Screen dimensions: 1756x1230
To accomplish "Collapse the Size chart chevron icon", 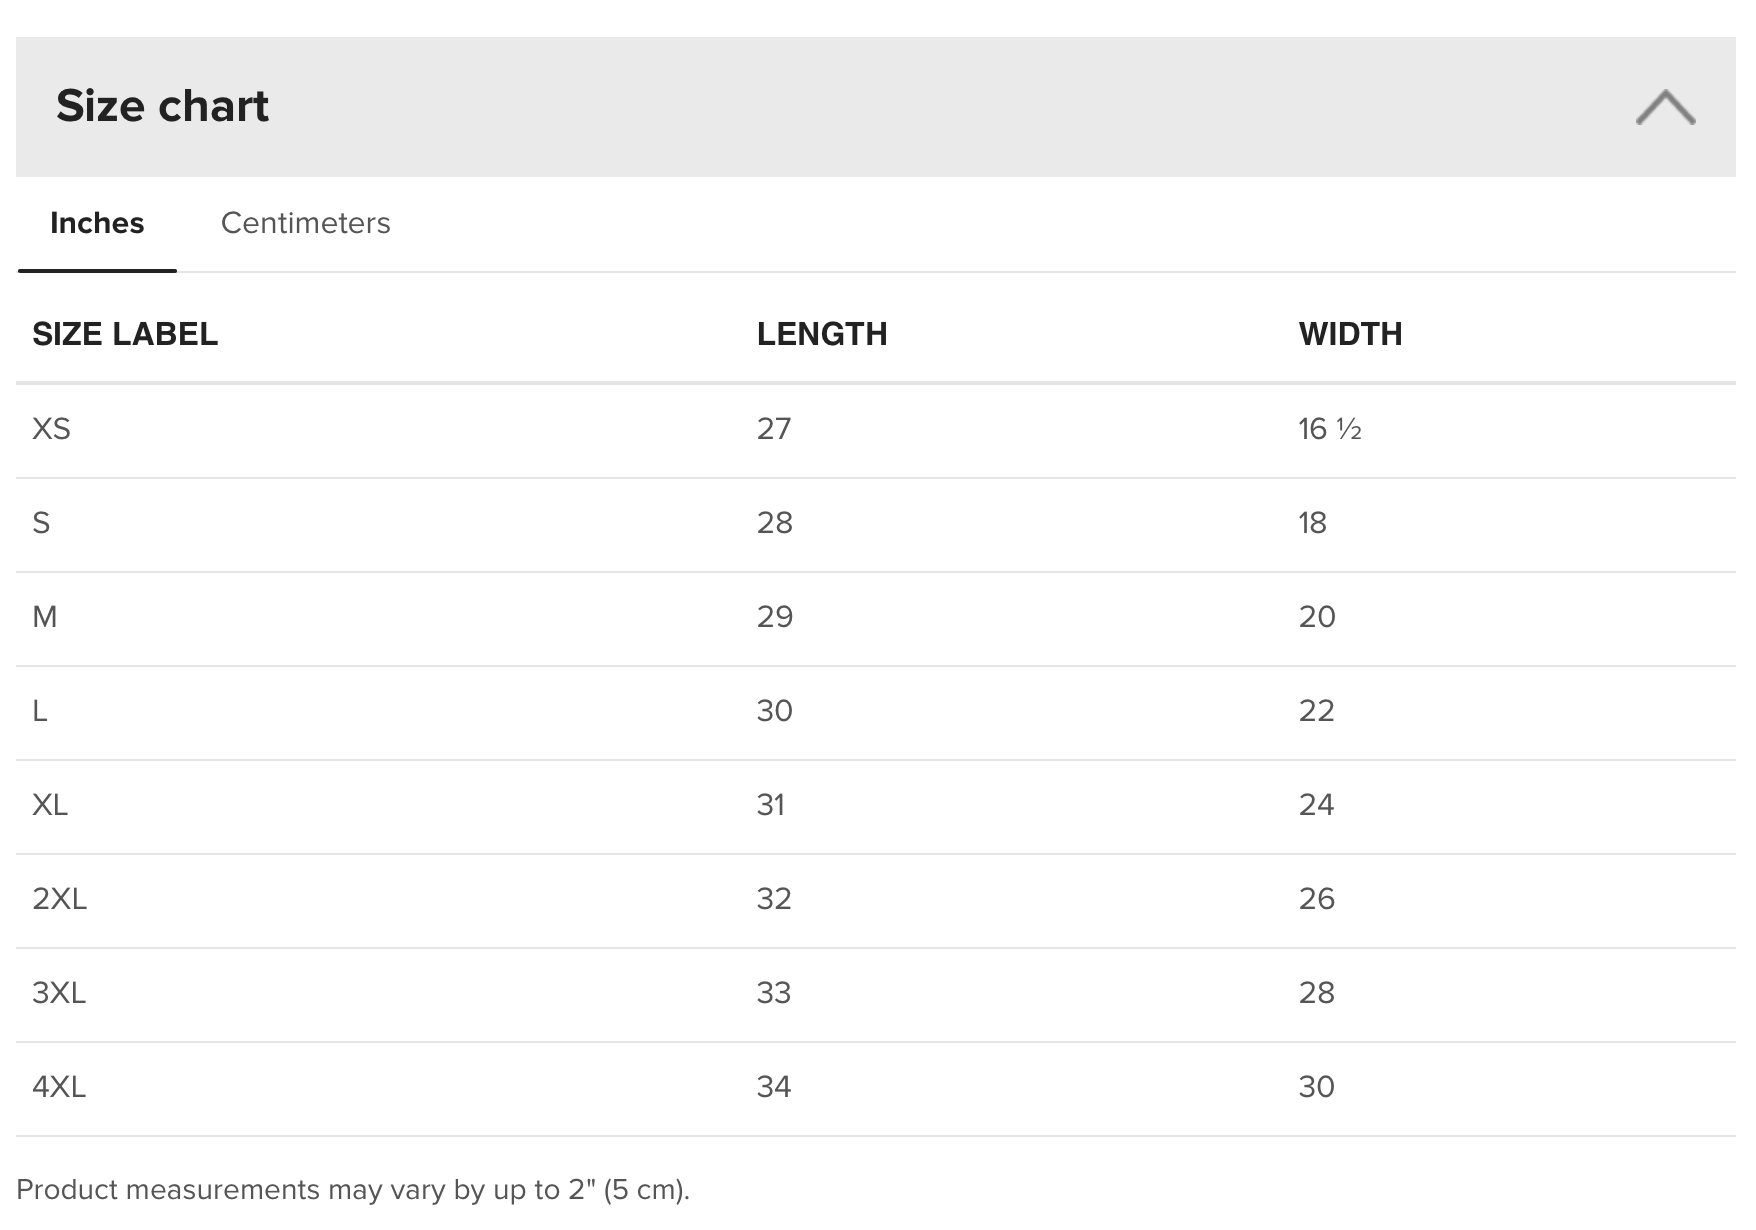I will pyautogui.click(x=1665, y=107).
